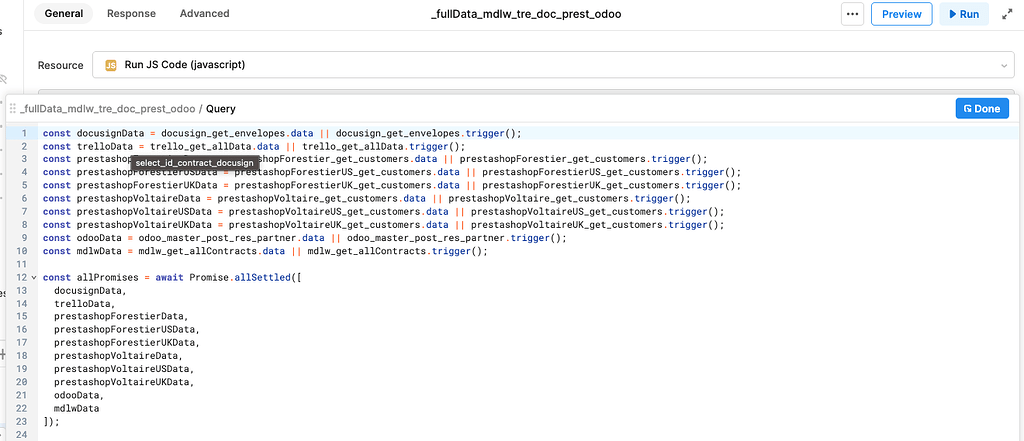Open the Advanced tab
The width and height of the screenshot is (1024, 441).
[x=204, y=14]
